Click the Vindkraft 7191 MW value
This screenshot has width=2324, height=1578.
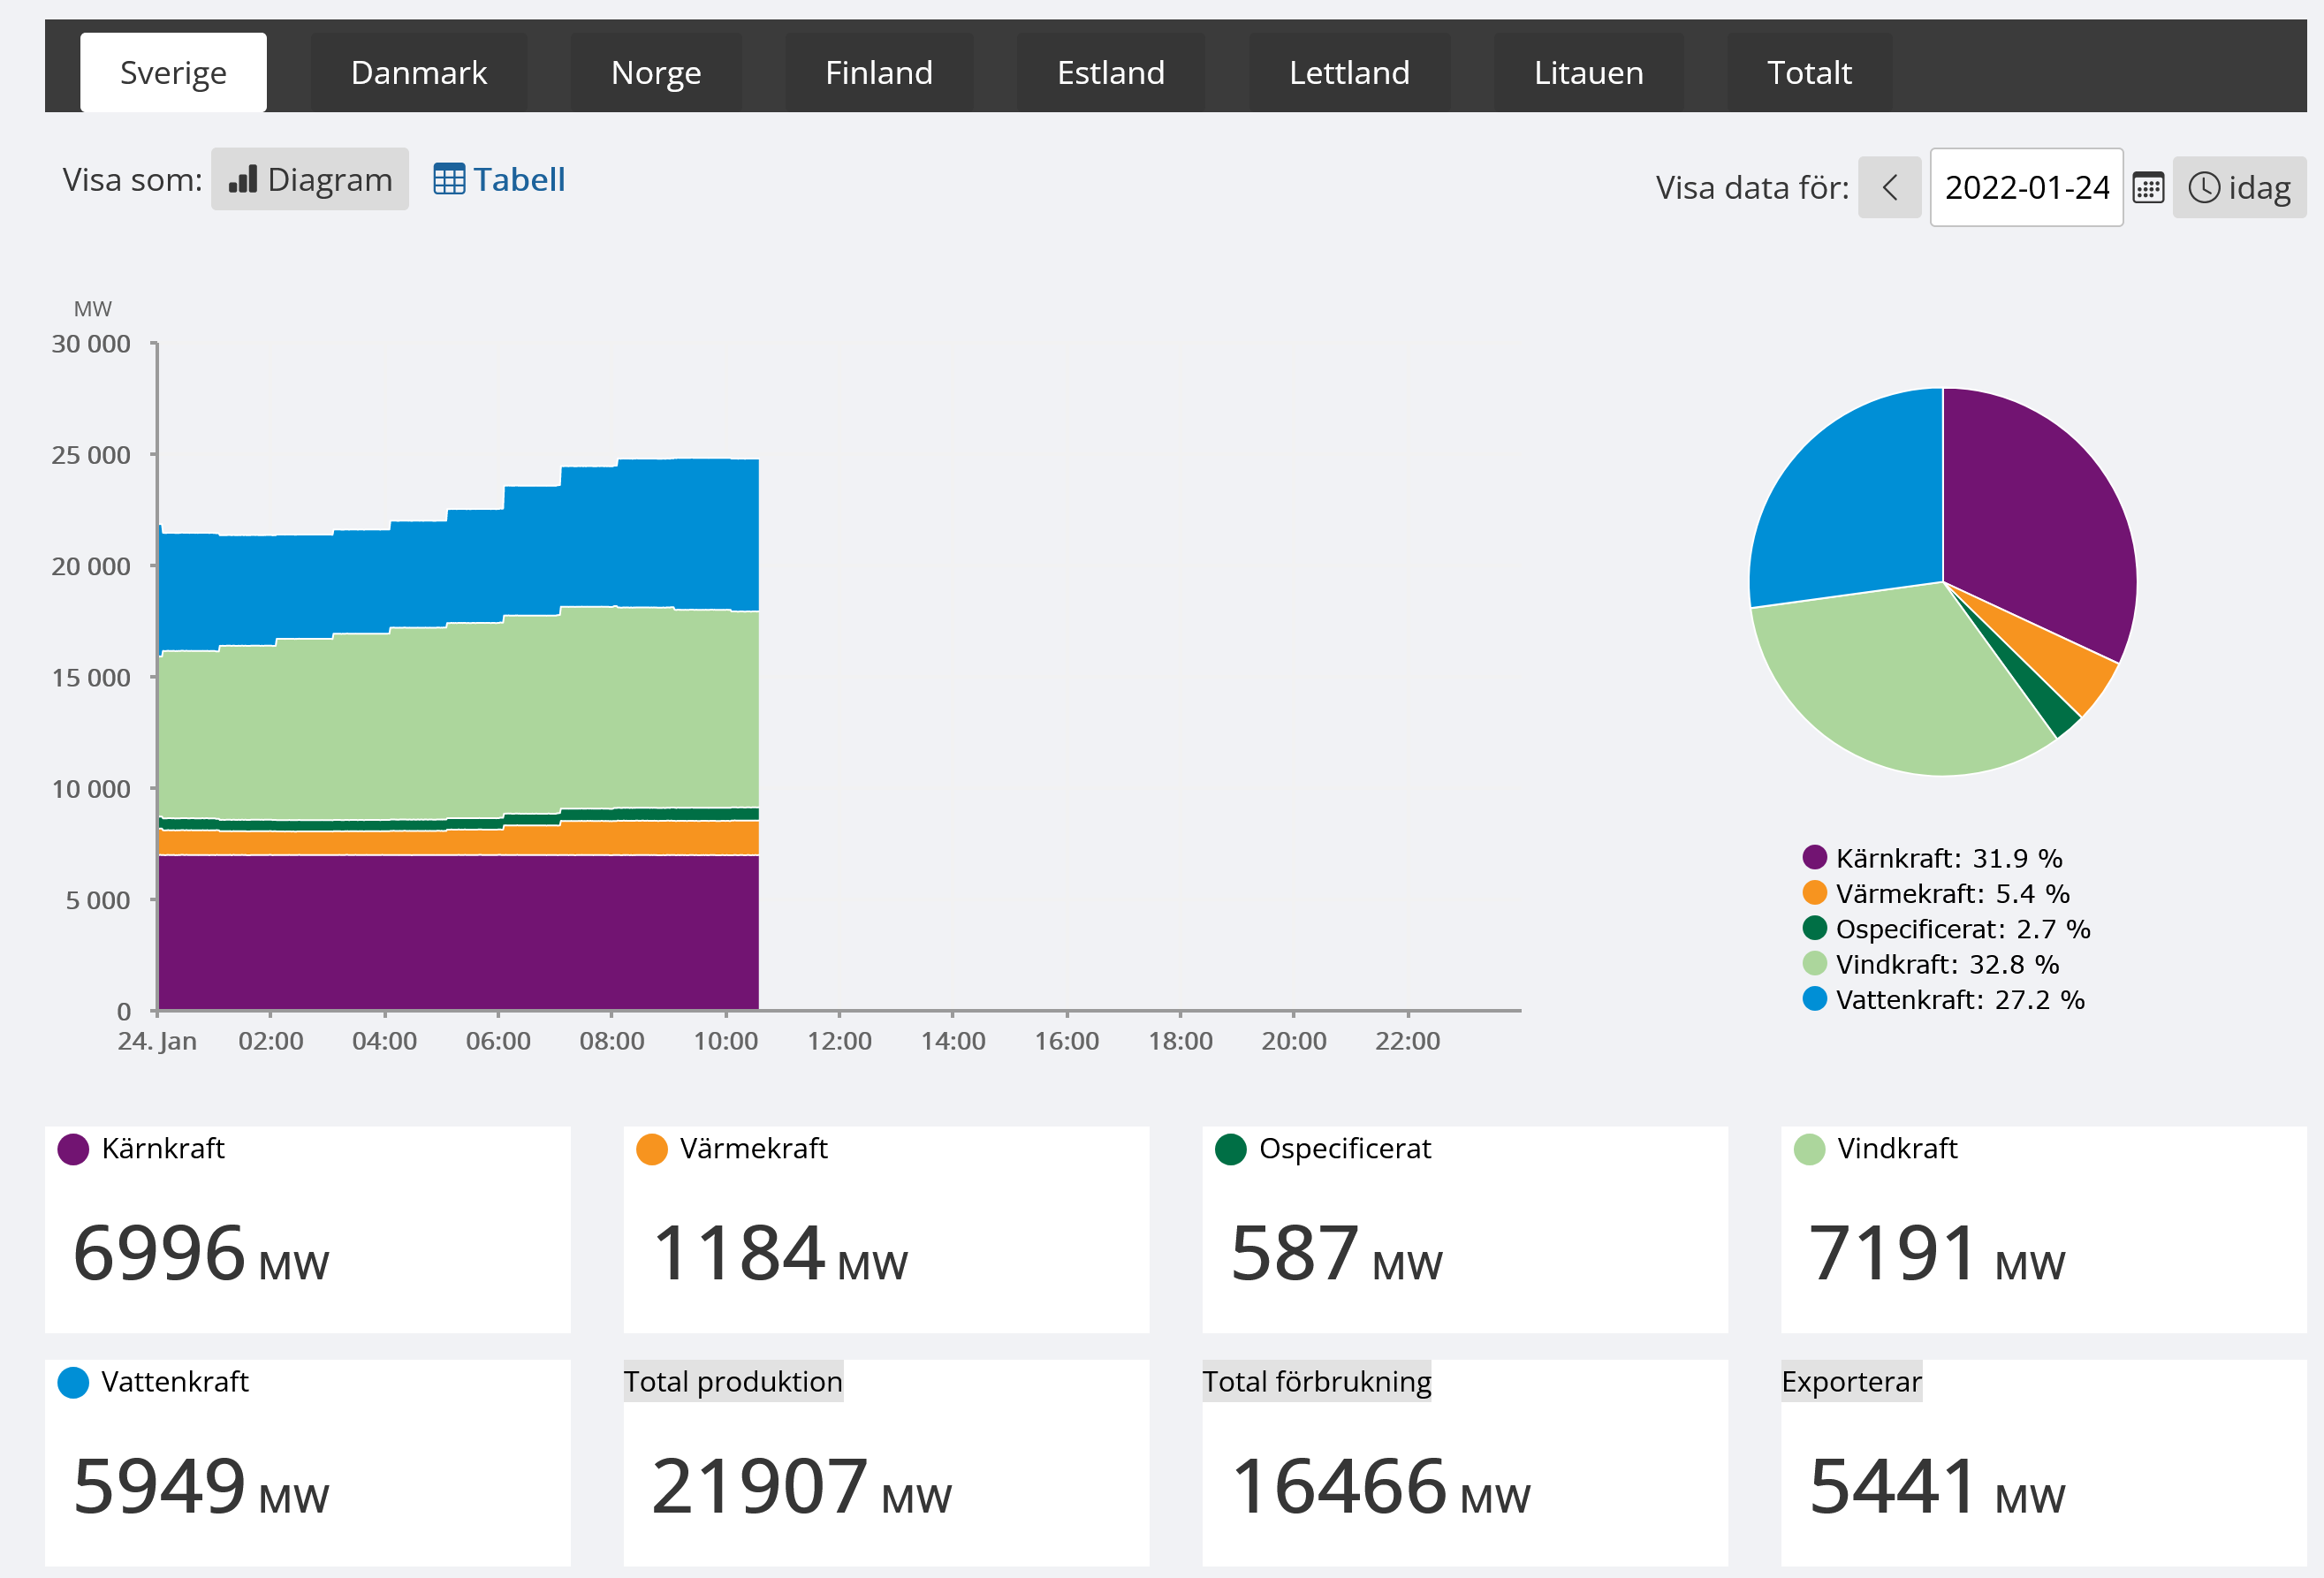1937,1253
